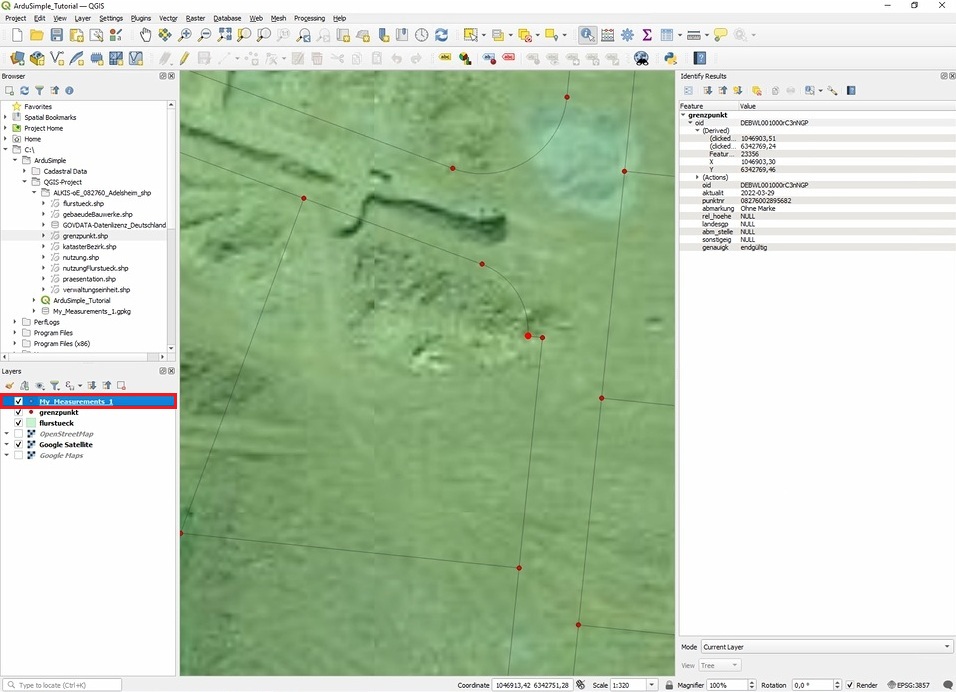Open the Statistical Summary sigma icon
956x692 pixels.
click(647, 35)
